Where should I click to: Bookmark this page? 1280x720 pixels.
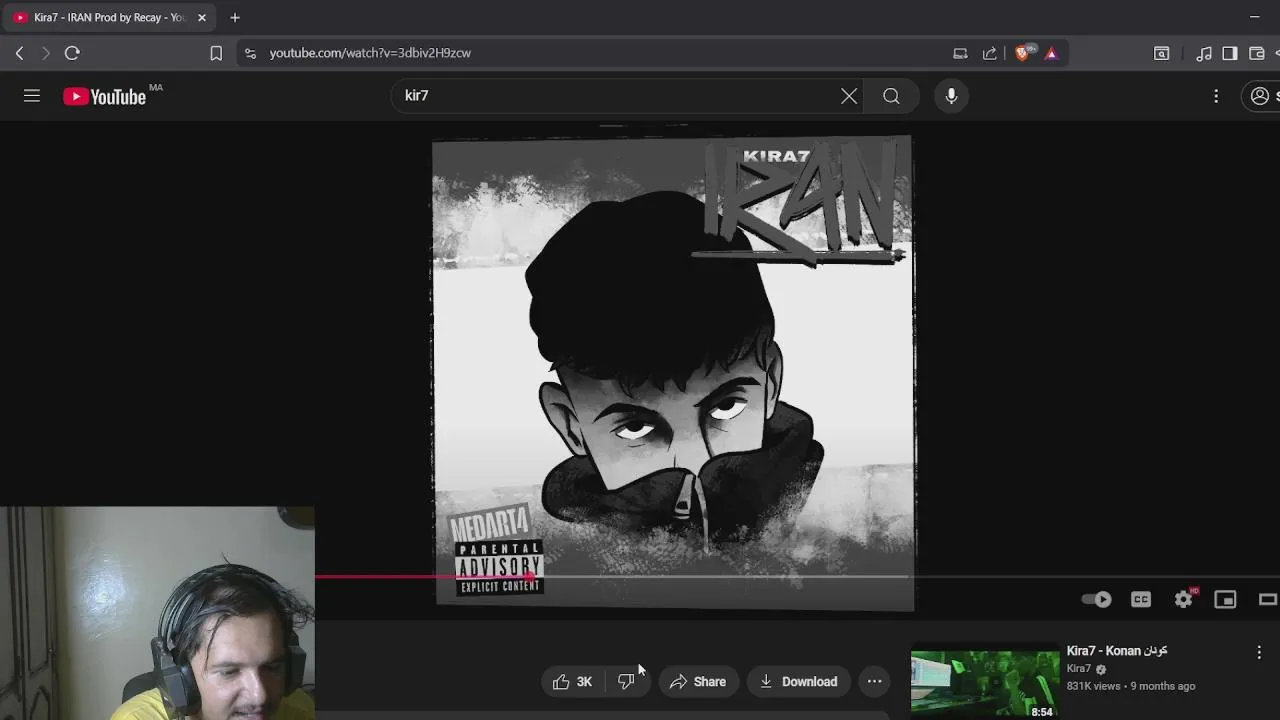point(216,53)
